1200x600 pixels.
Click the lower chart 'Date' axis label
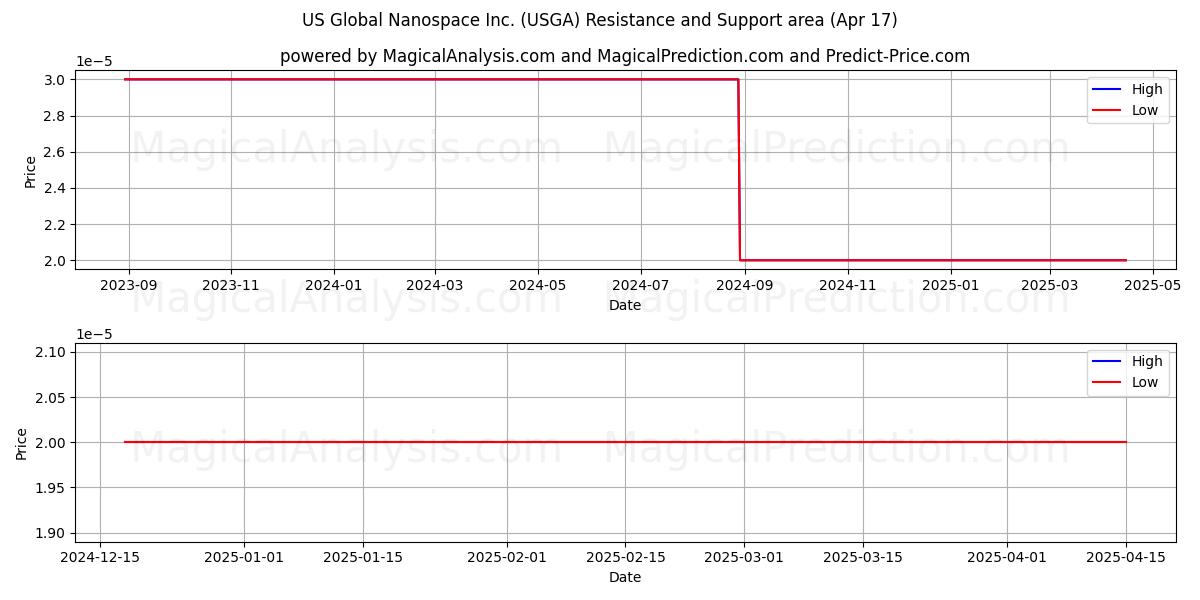coord(625,577)
